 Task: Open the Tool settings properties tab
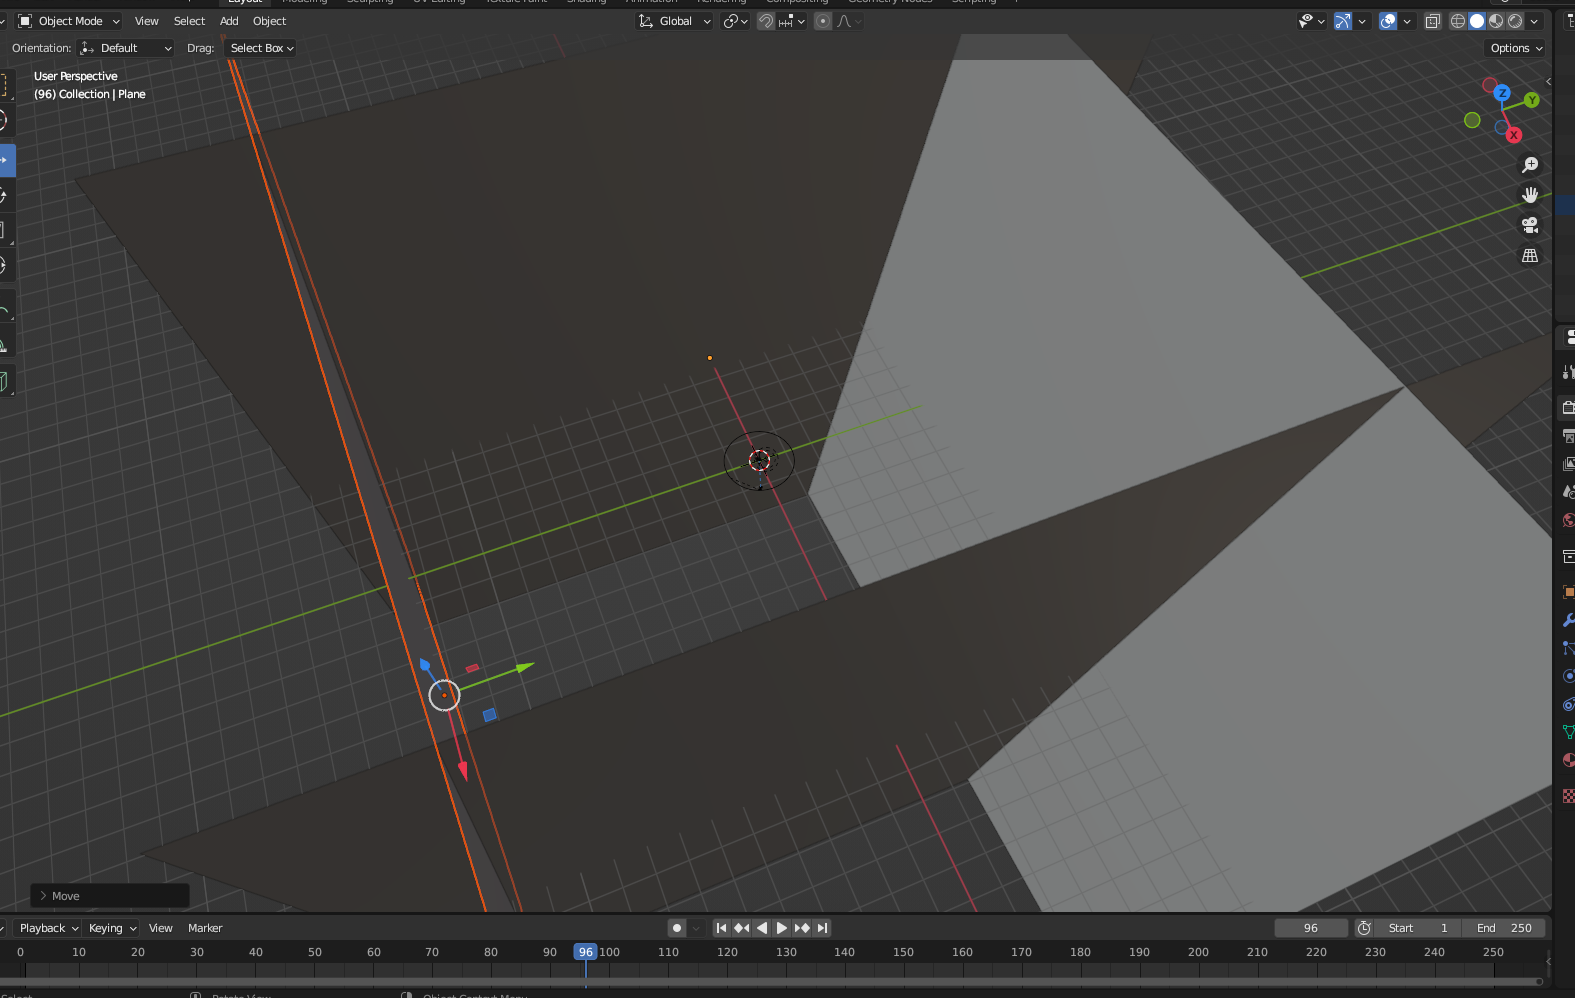point(1568,372)
